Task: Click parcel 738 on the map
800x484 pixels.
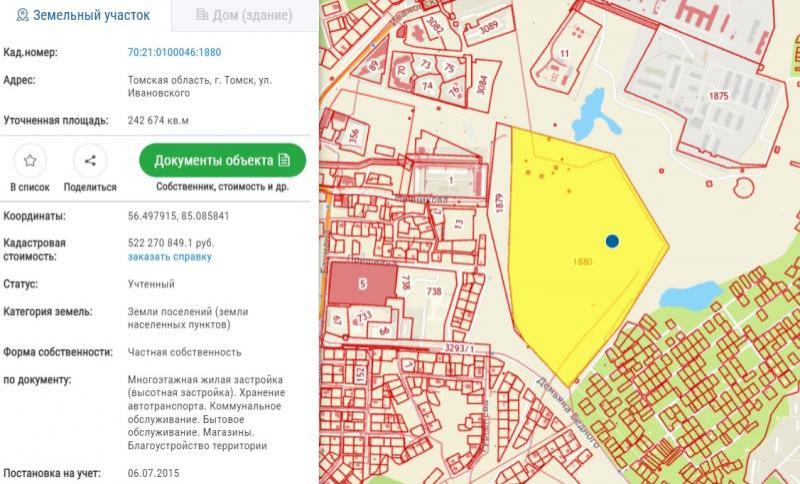Action: pyautogui.click(x=434, y=291)
